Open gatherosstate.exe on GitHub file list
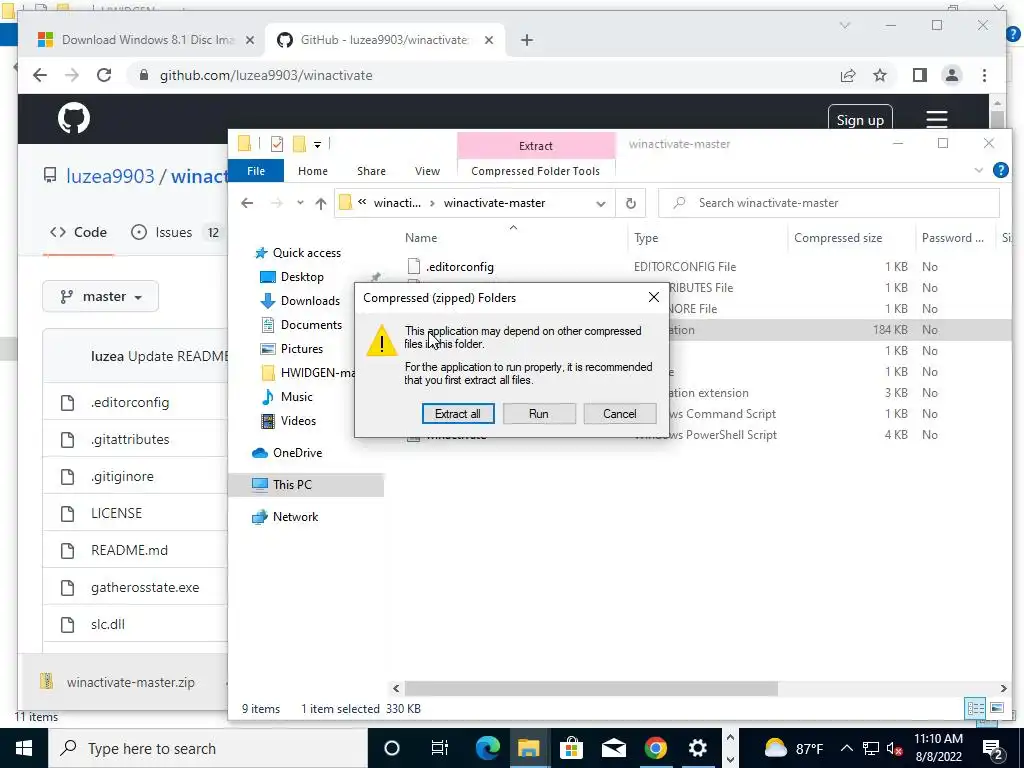 coord(145,587)
